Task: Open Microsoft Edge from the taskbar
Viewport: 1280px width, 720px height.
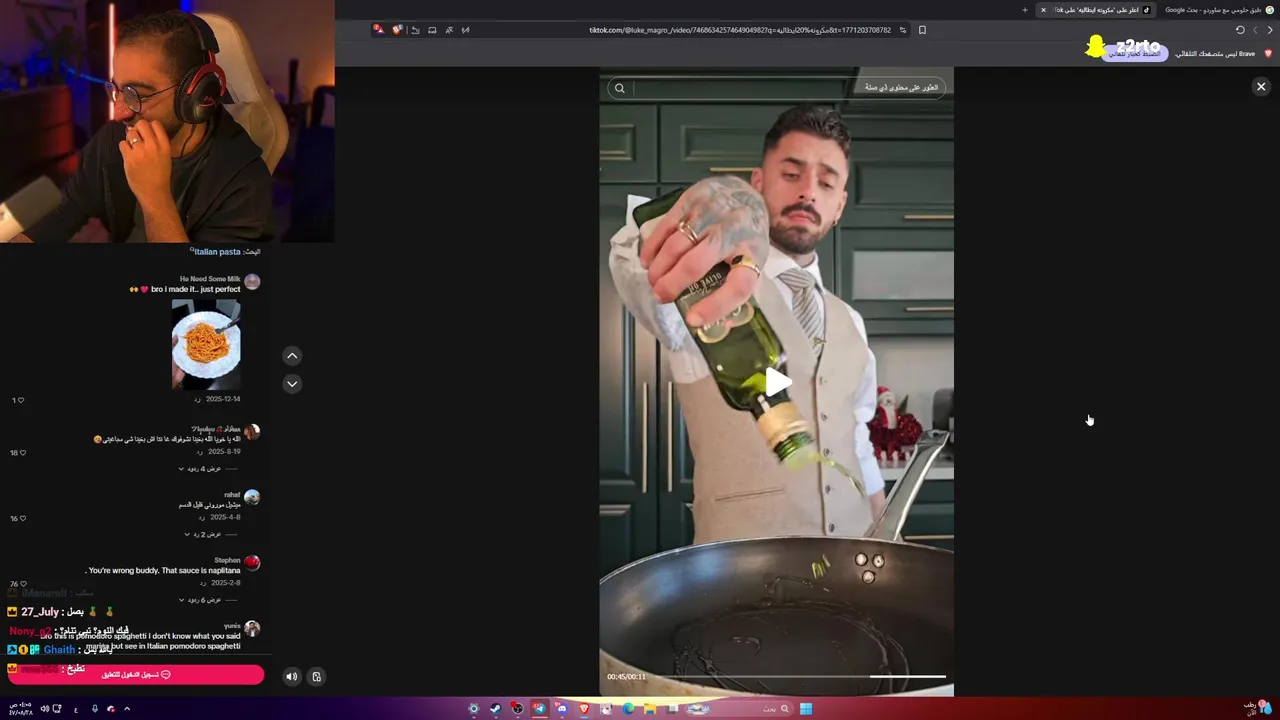Action: [628, 709]
